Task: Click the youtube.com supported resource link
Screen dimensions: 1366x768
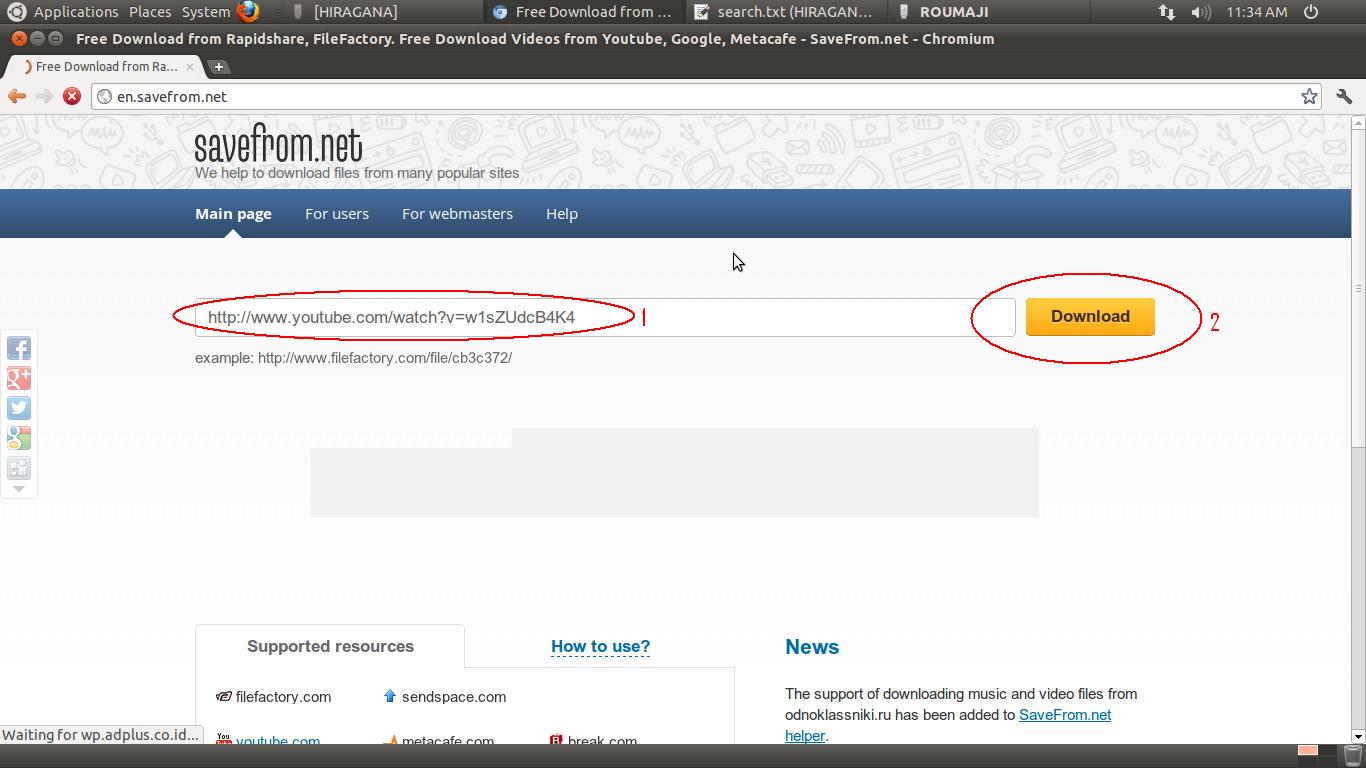Action: click(x=278, y=740)
